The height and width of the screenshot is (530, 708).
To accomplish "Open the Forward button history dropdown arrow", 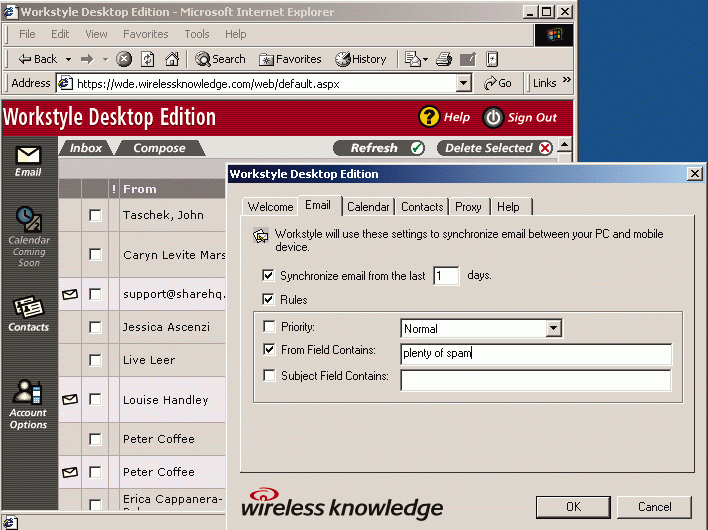I will [105, 59].
